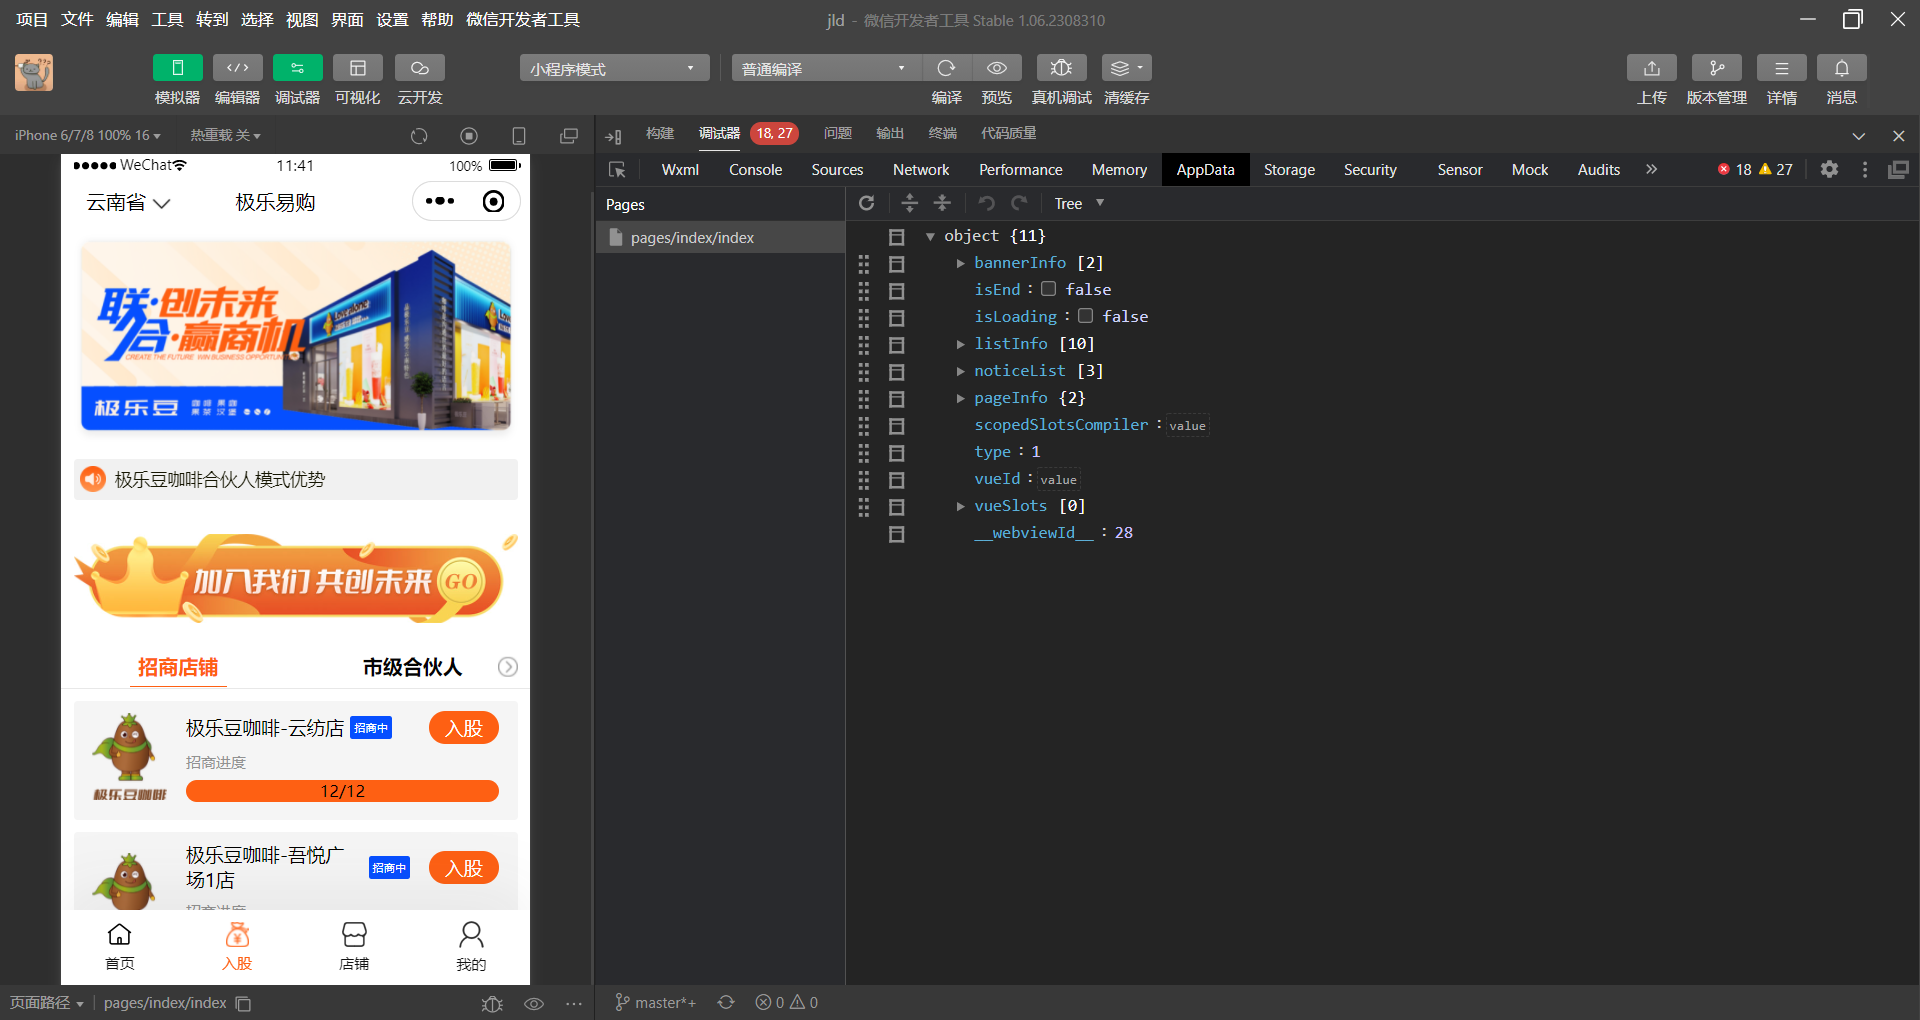Click the element inspector cursor icon
This screenshot has height=1020, width=1920.
(617, 170)
